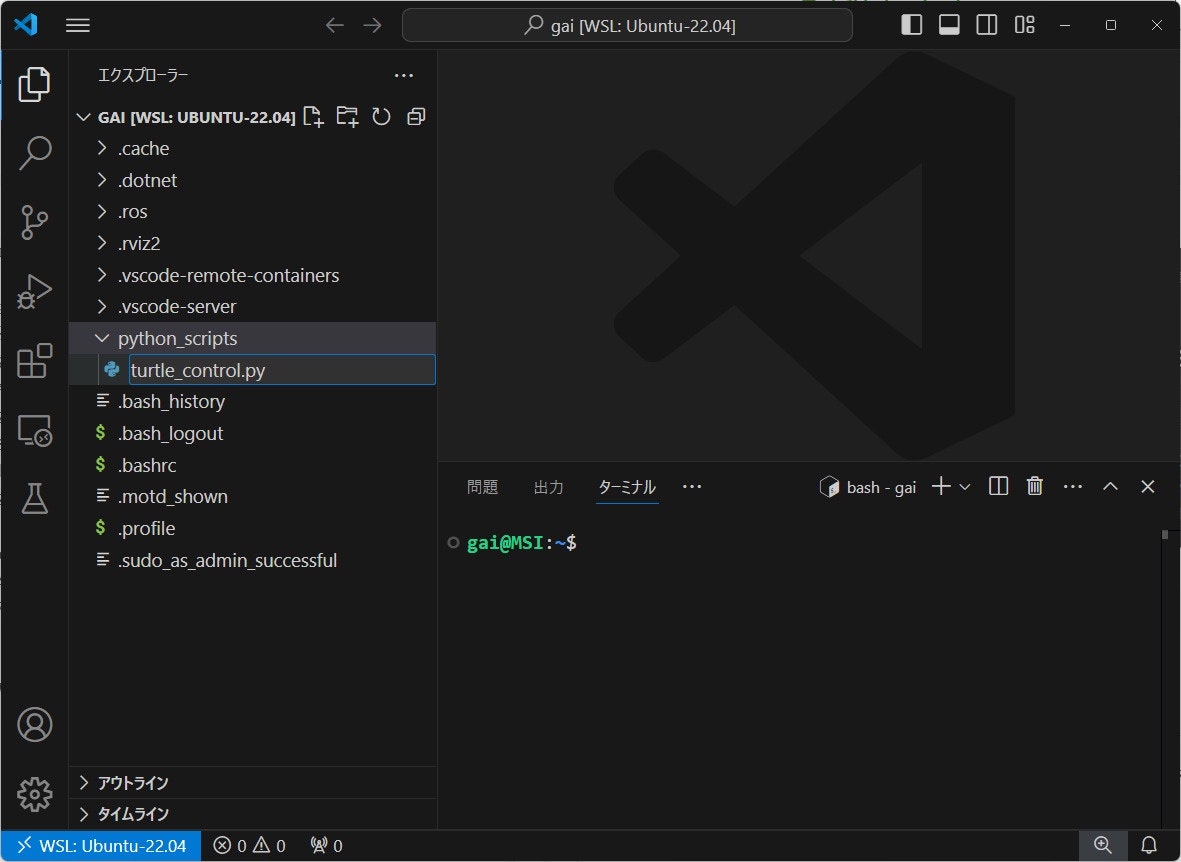Open the Extensions view

(35, 361)
